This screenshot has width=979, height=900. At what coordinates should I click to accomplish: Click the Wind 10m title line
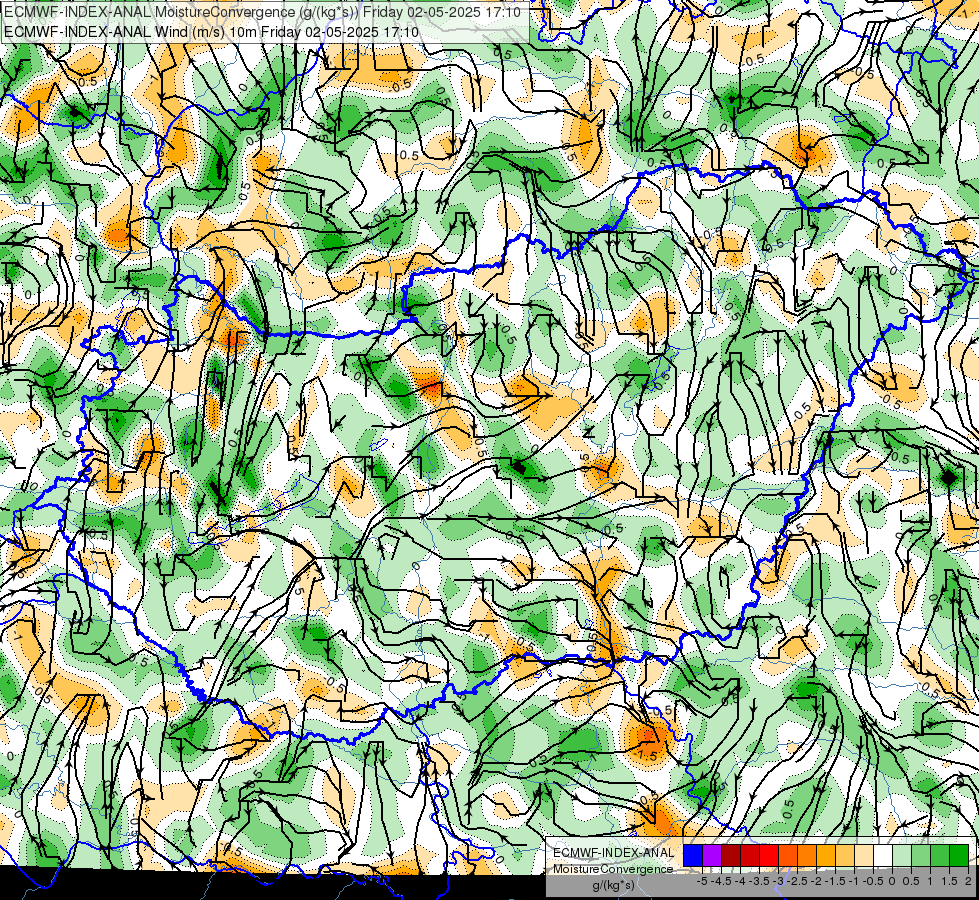click(x=212, y=31)
